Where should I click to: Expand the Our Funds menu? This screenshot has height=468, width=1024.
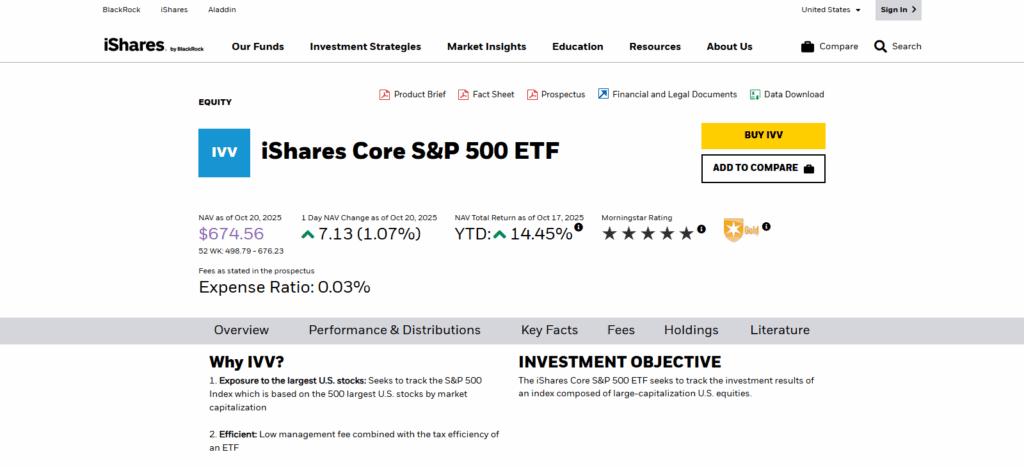point(258,47)
